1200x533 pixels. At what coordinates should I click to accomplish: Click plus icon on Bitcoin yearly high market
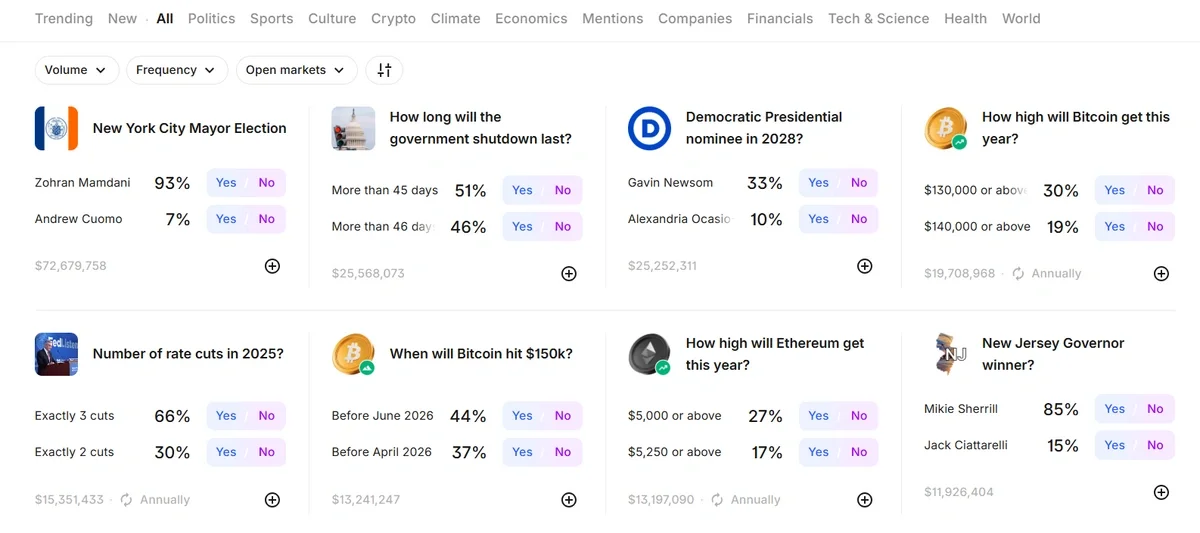click(1161, 273)
